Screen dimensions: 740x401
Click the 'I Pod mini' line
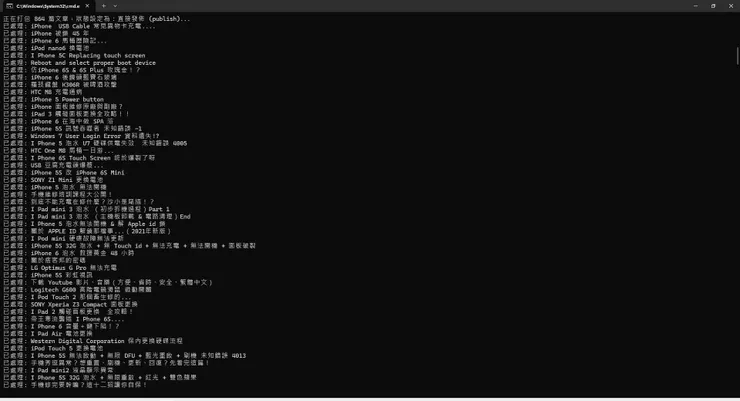[x=64, y=239]
